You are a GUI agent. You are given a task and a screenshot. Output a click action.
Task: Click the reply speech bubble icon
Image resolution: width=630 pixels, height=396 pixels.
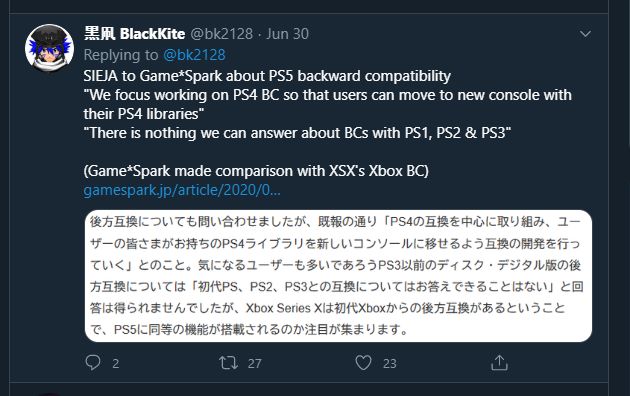93,363
